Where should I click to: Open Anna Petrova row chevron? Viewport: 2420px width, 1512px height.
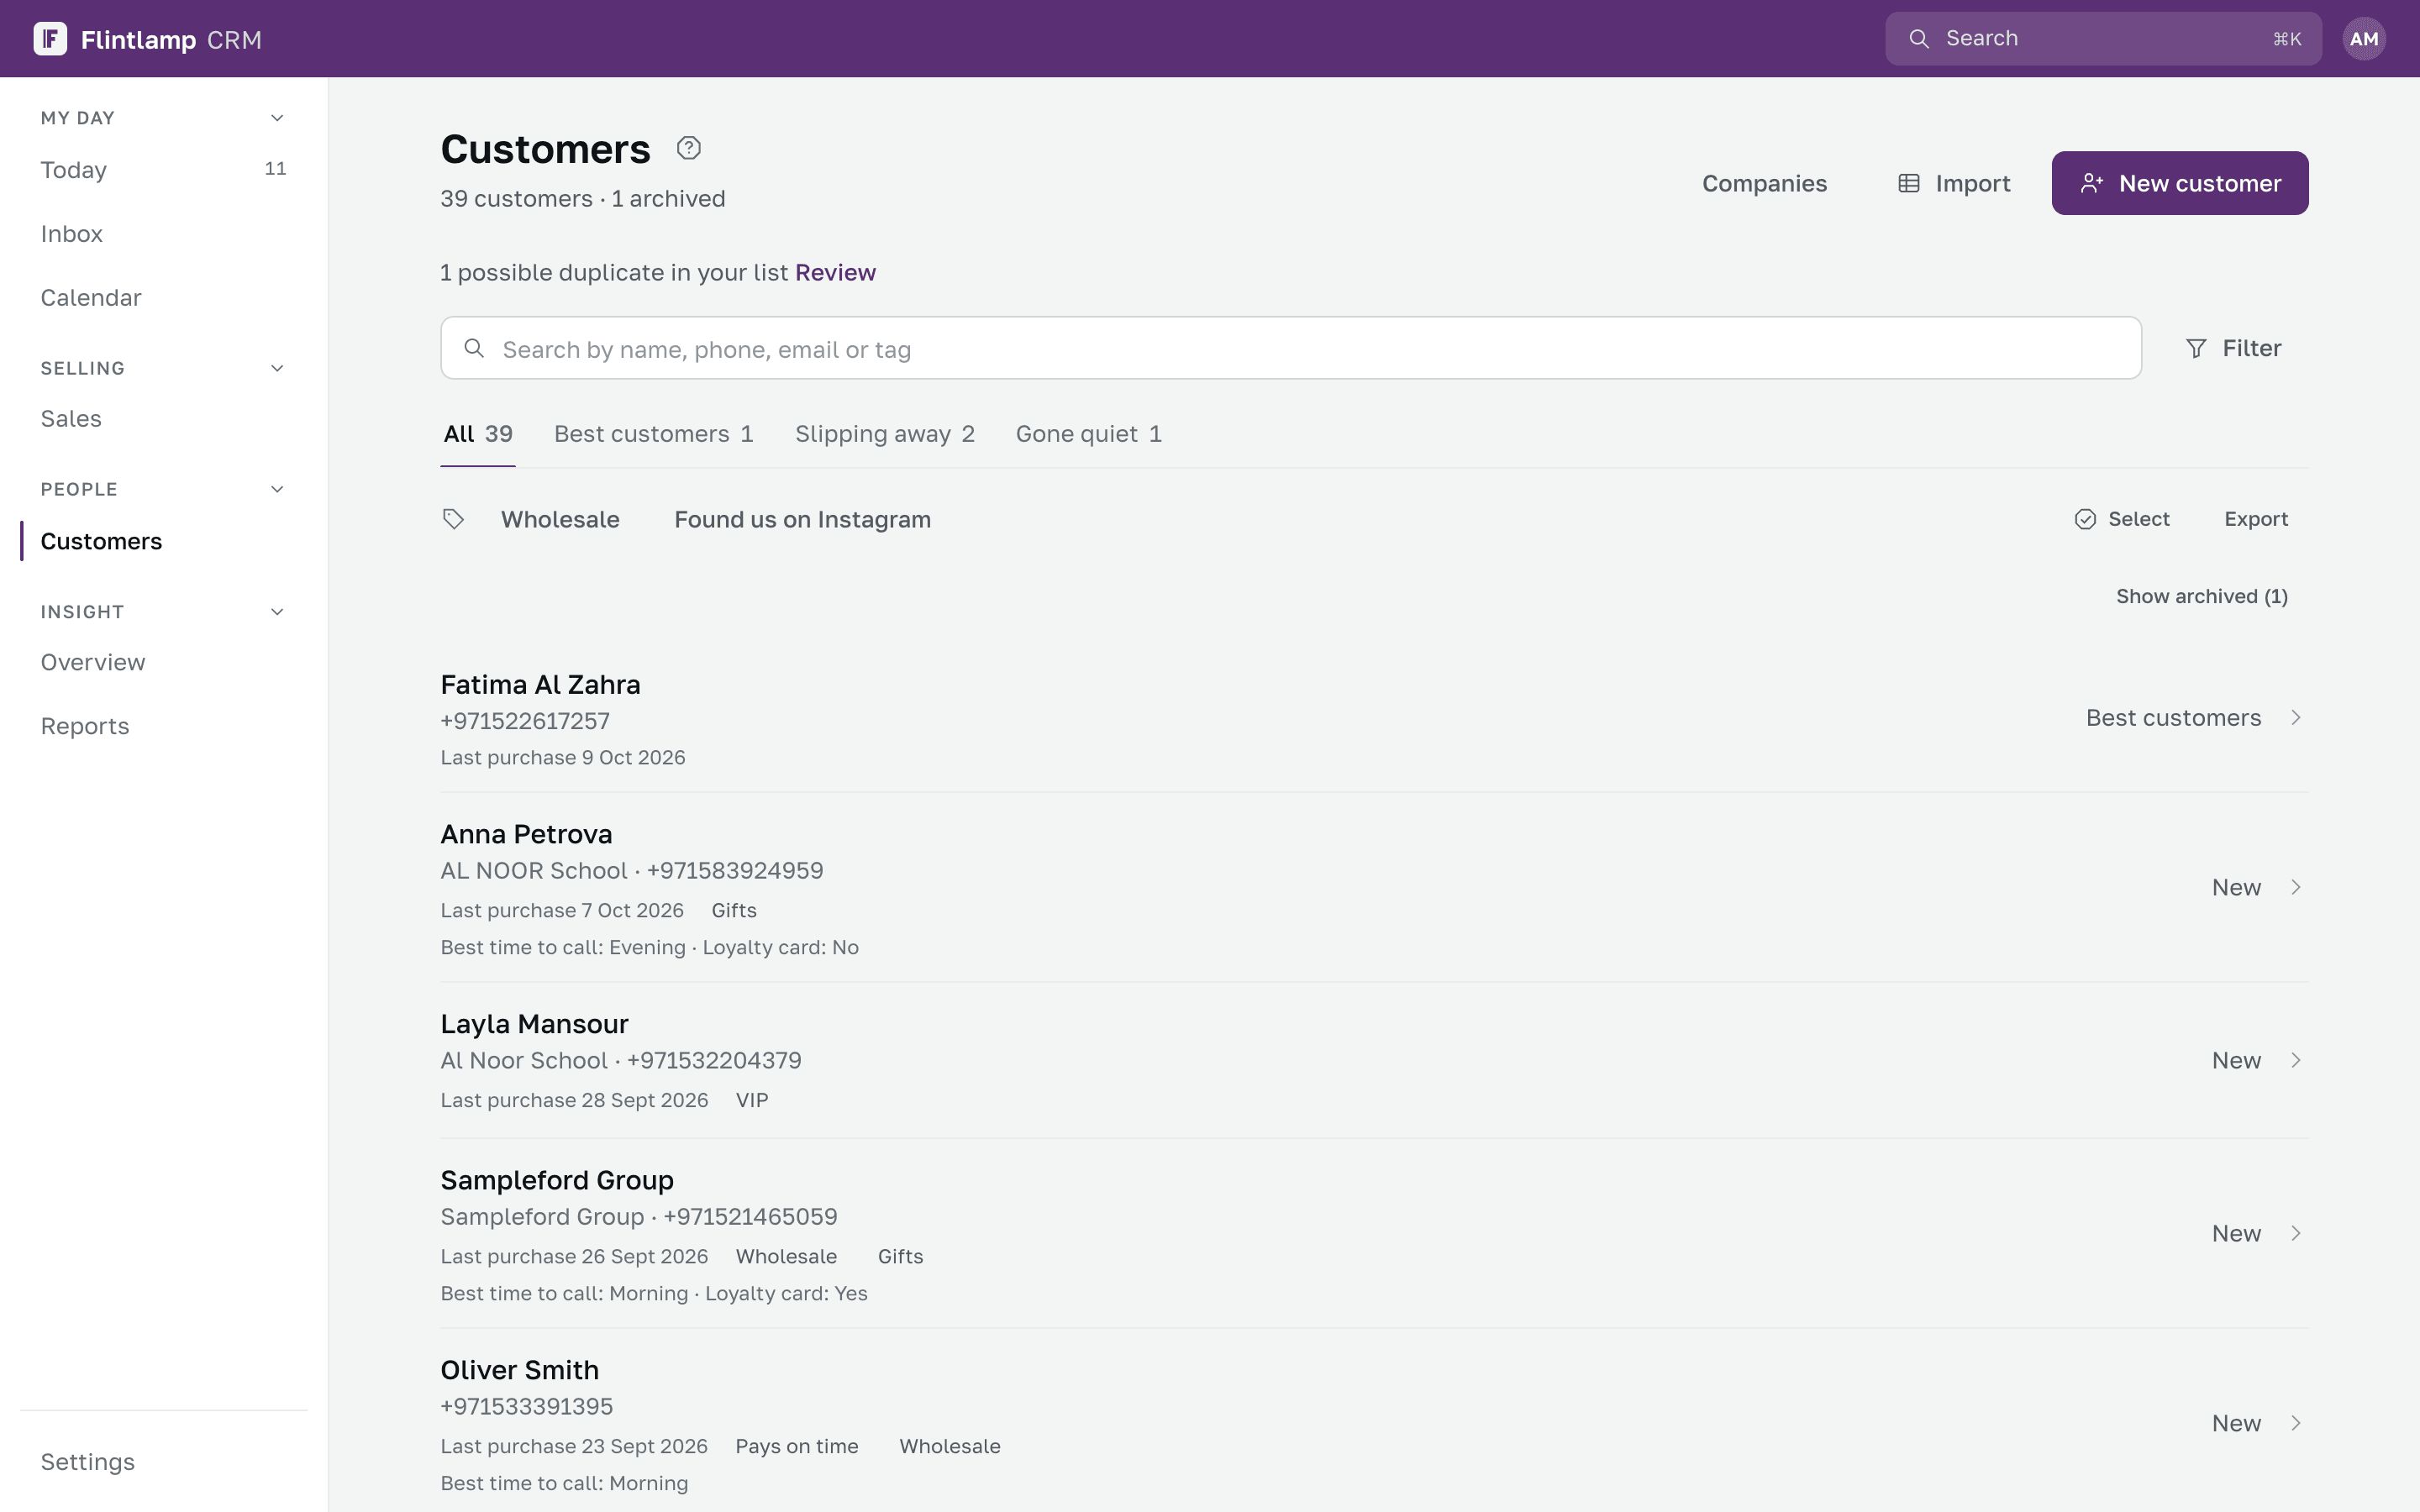2296,887
